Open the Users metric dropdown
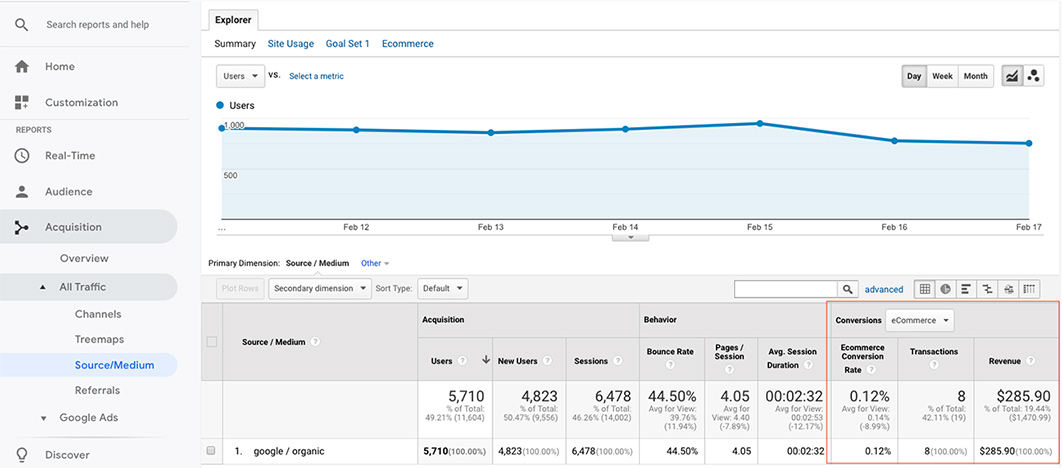Screen dimensions: 1062x468 click(x=240, y=76)
